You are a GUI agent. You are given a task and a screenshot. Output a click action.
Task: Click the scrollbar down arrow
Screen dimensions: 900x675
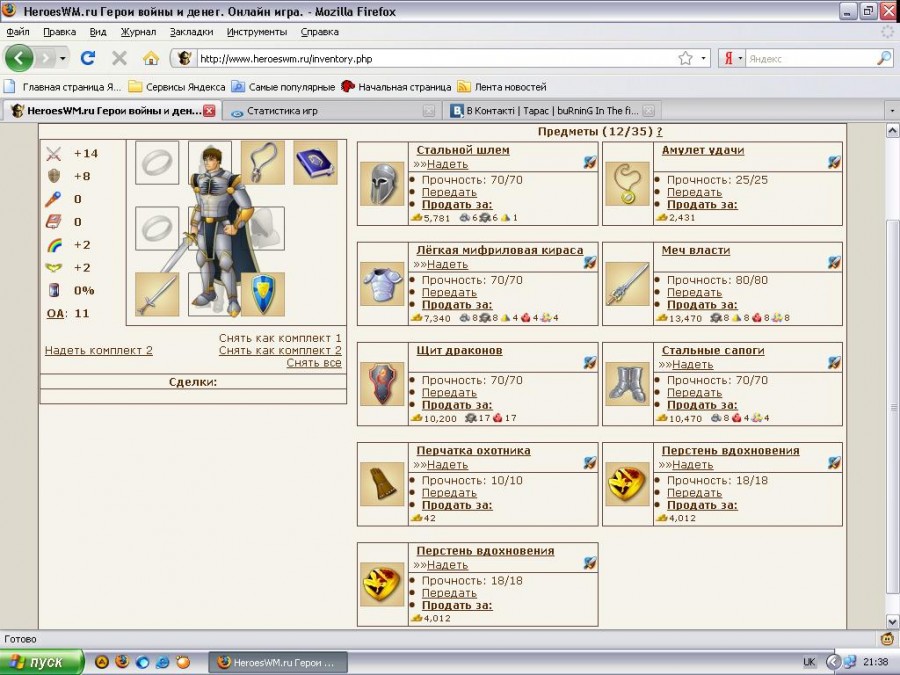[893, 621]
